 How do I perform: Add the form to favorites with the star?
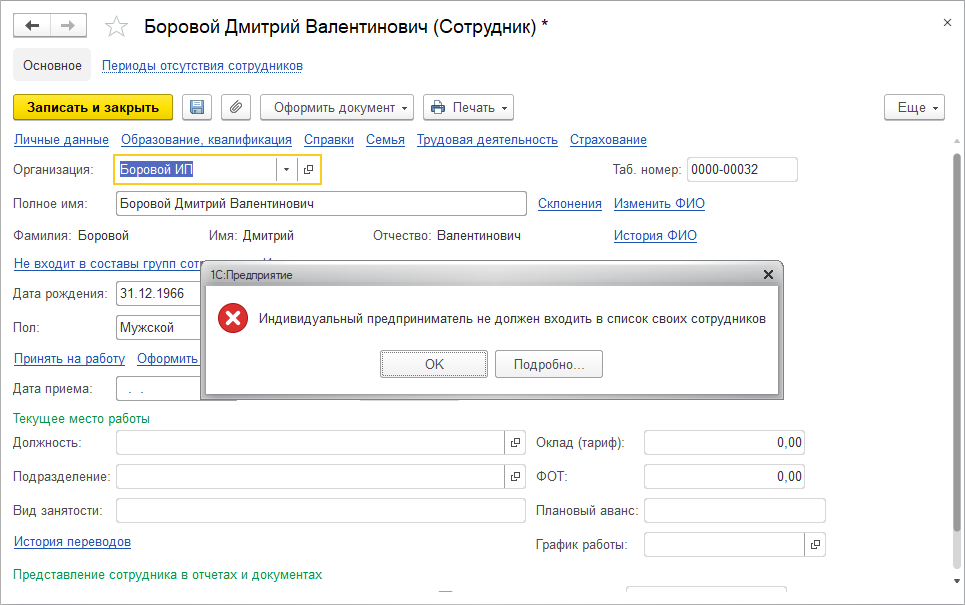[117, 27]
